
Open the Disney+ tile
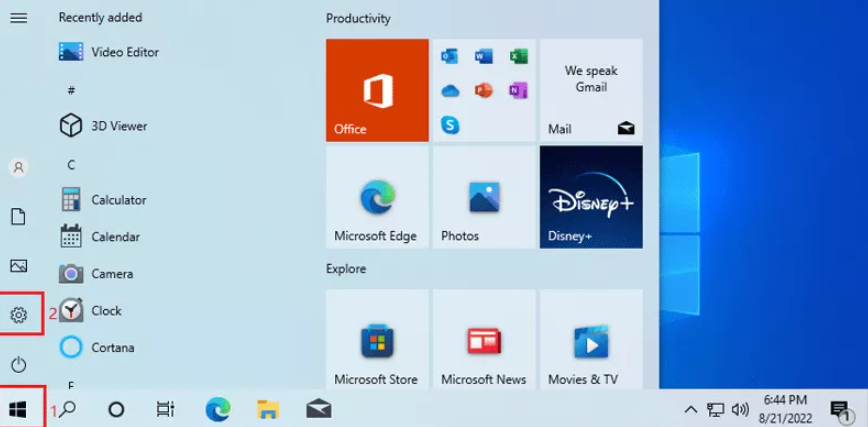(591, 197)
